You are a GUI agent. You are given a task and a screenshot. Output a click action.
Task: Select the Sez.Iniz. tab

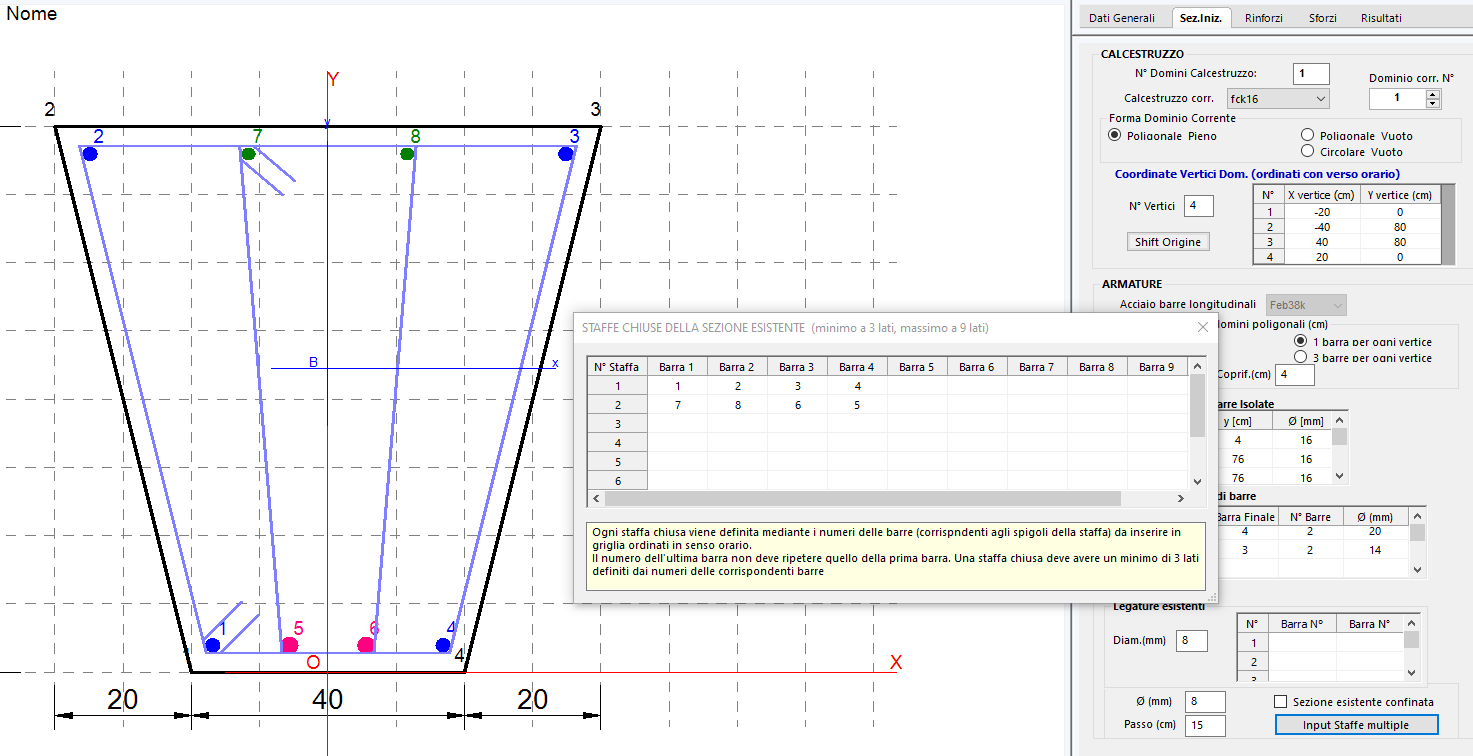click(1201, 17)
